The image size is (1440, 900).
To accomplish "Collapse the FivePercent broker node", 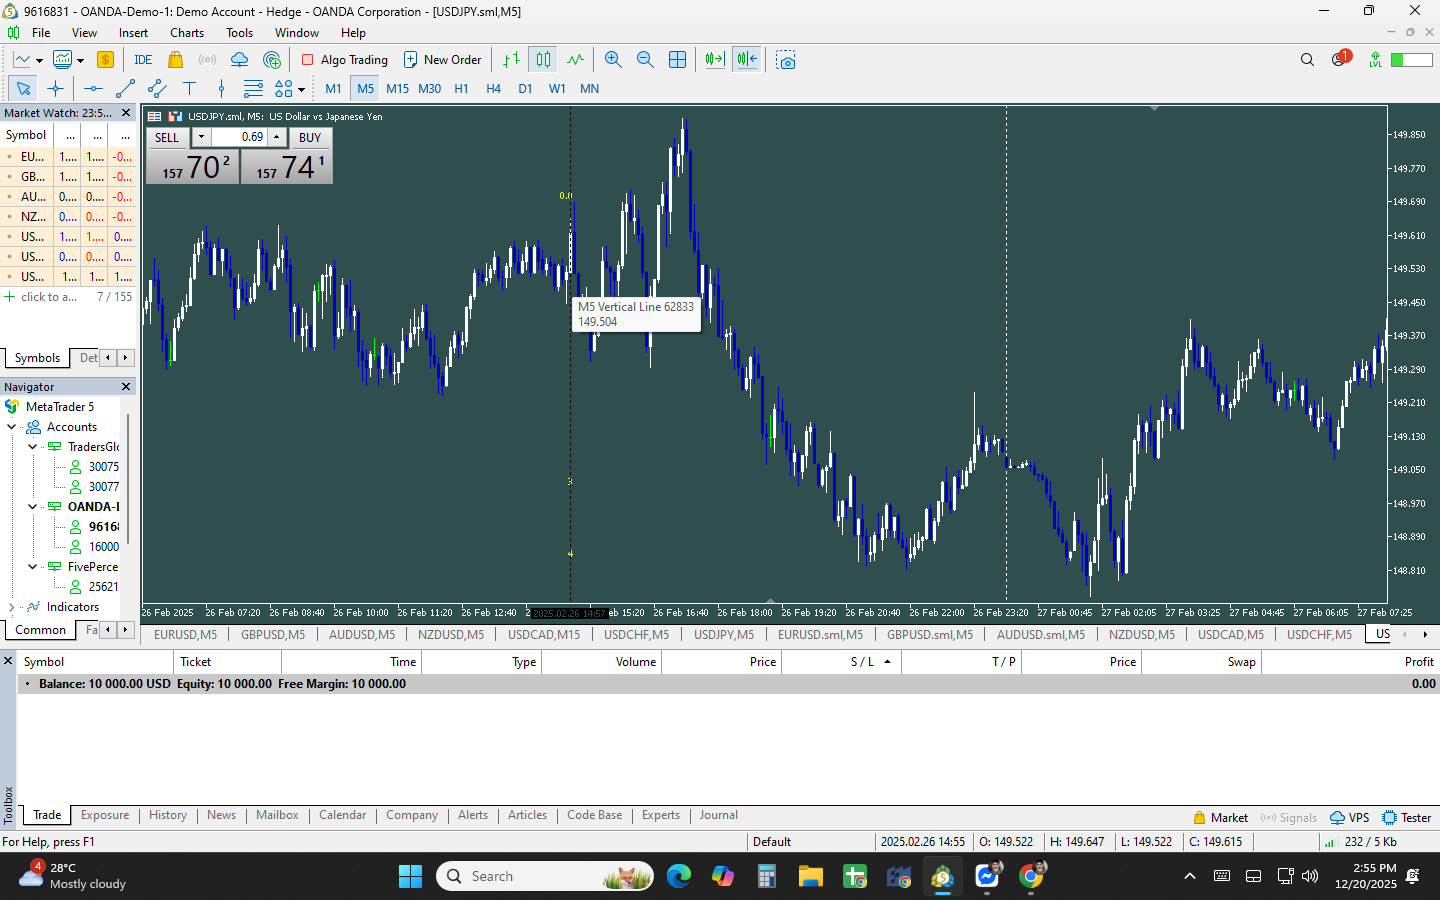I will pos(32,567).
